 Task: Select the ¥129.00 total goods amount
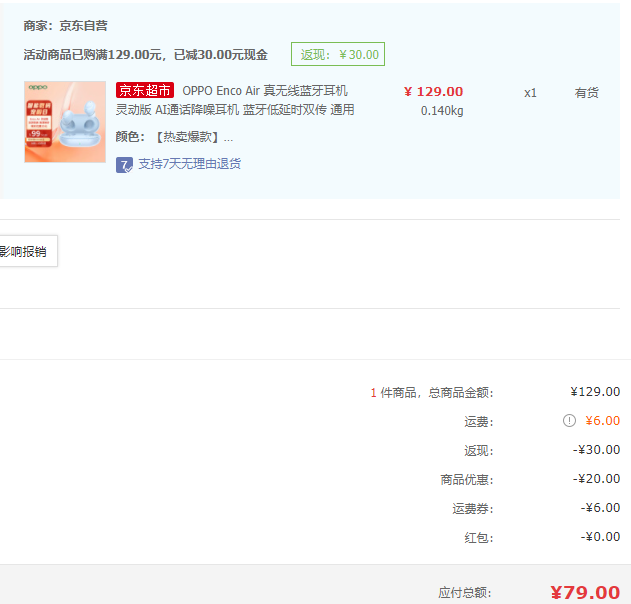[x=595, y=392]
